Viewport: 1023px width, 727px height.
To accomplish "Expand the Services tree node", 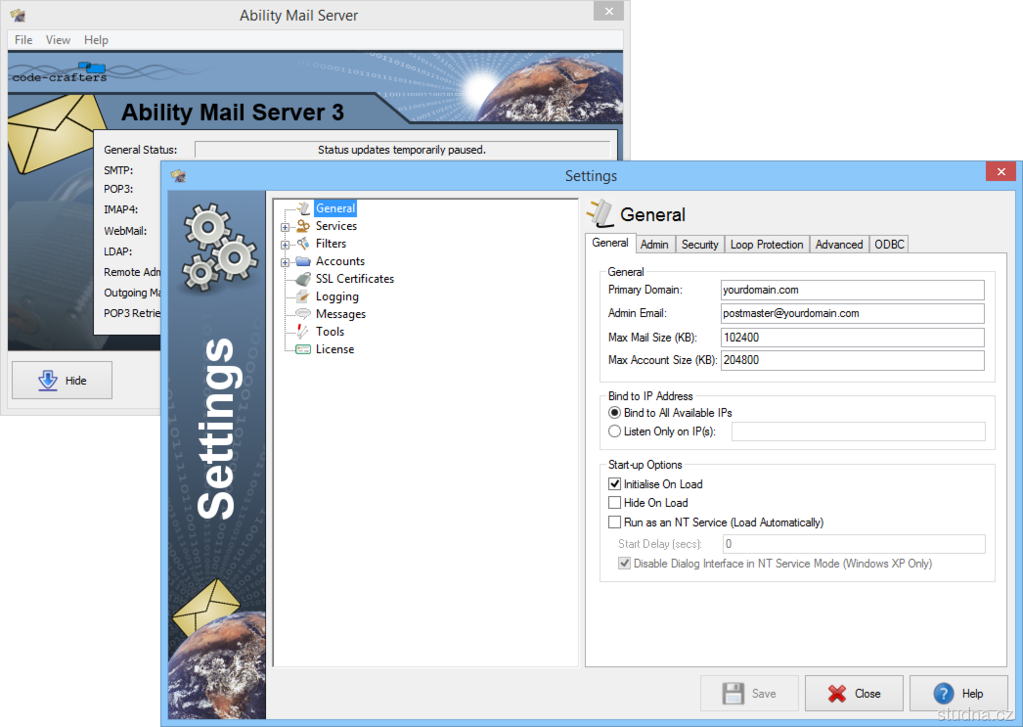I will pyautogui.click(x=285, y=227).
